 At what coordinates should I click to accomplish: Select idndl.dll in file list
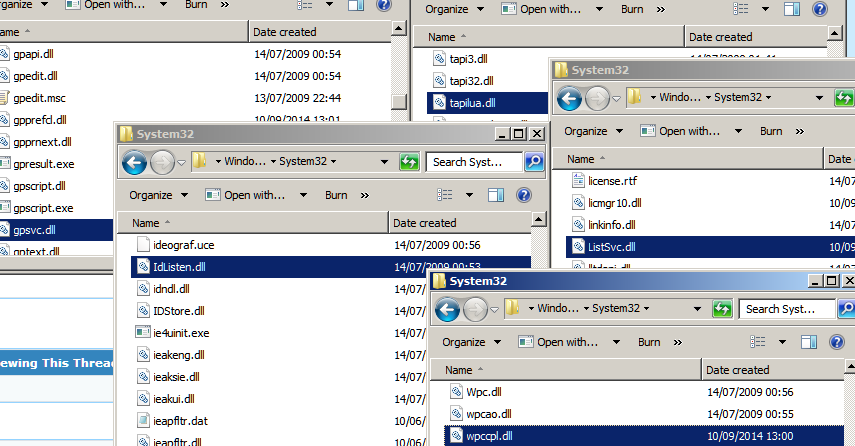pyautogui.click(x=171, y=289)
